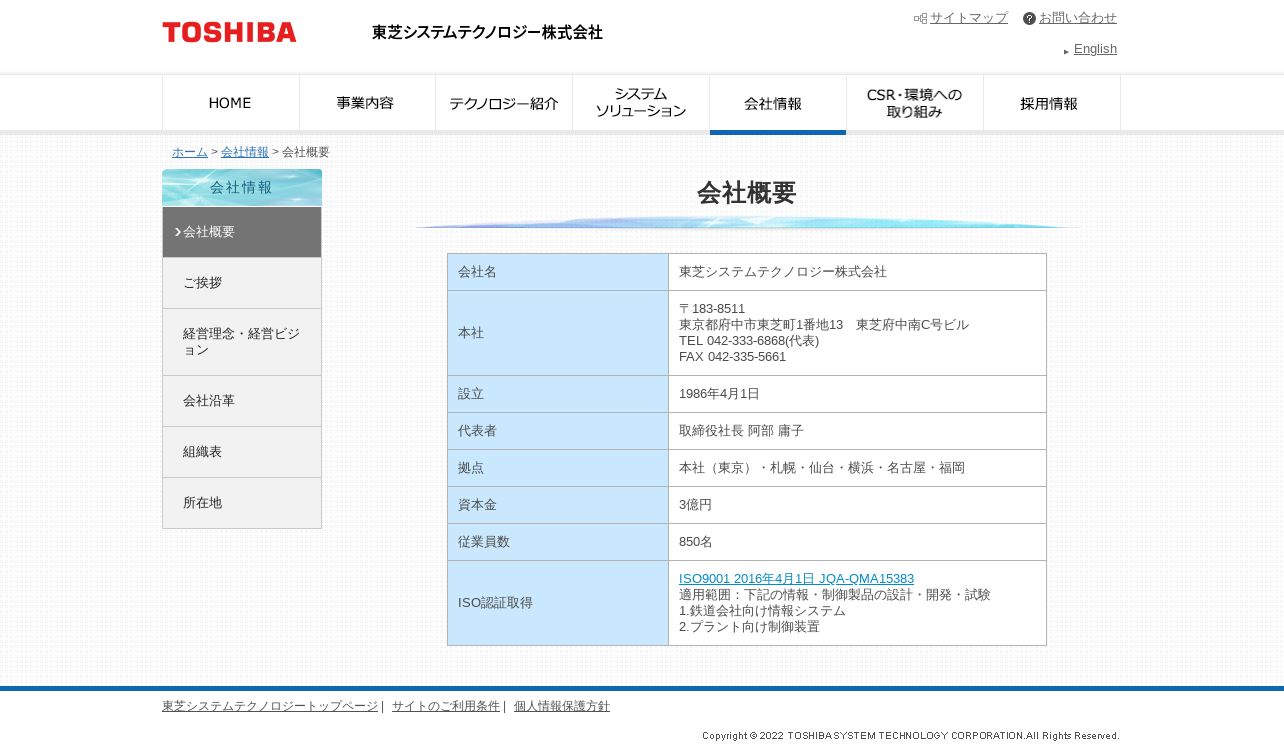Screen dimensions: 1284x754
Task: Click the ホーム breadcrumb link
Action: coord(190,152)
